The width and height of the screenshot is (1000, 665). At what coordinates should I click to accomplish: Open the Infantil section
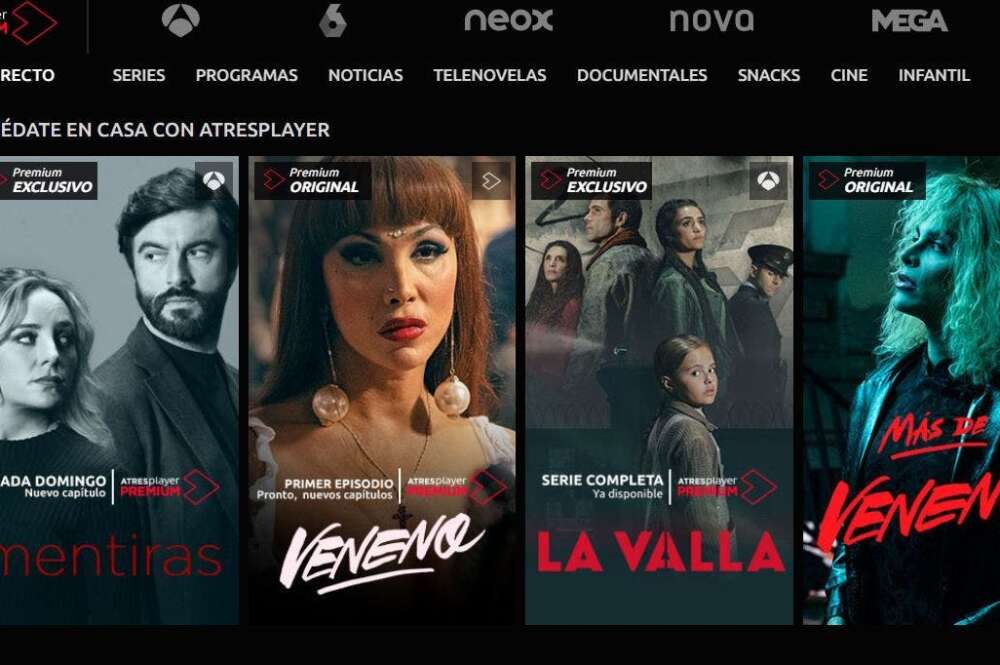point(934,75)
